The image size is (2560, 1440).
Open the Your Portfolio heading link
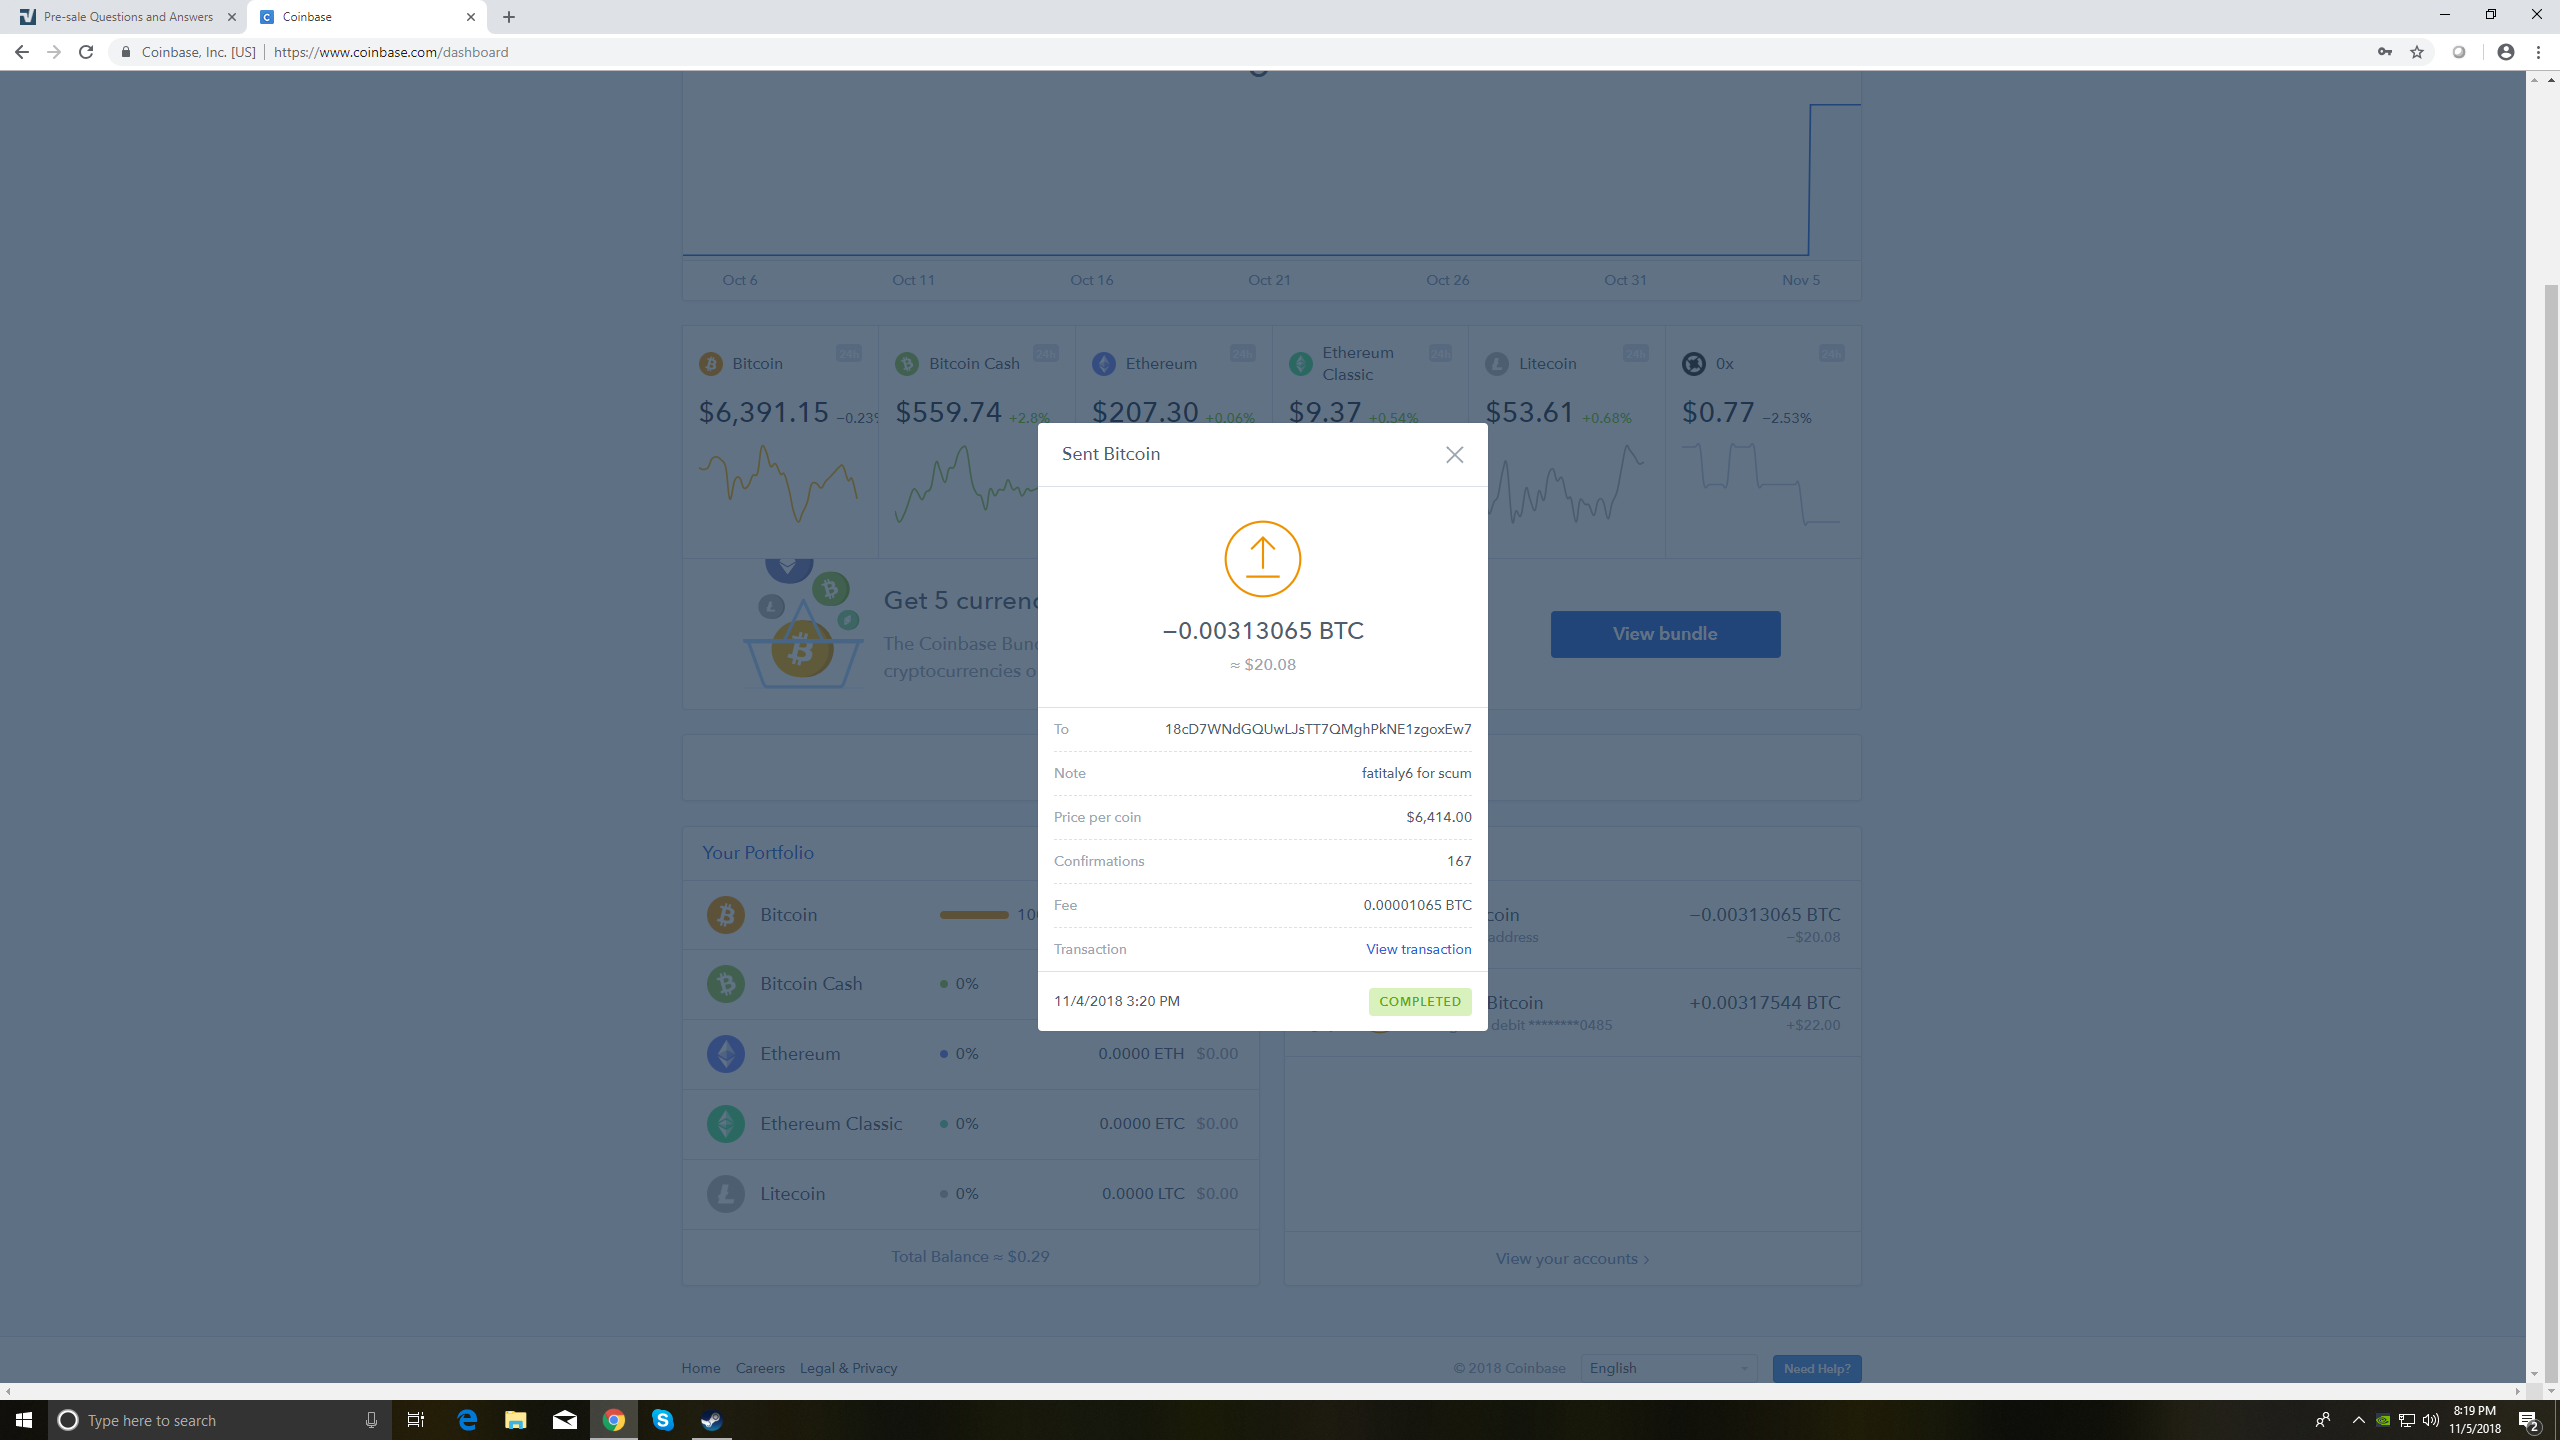click(757, 852)
